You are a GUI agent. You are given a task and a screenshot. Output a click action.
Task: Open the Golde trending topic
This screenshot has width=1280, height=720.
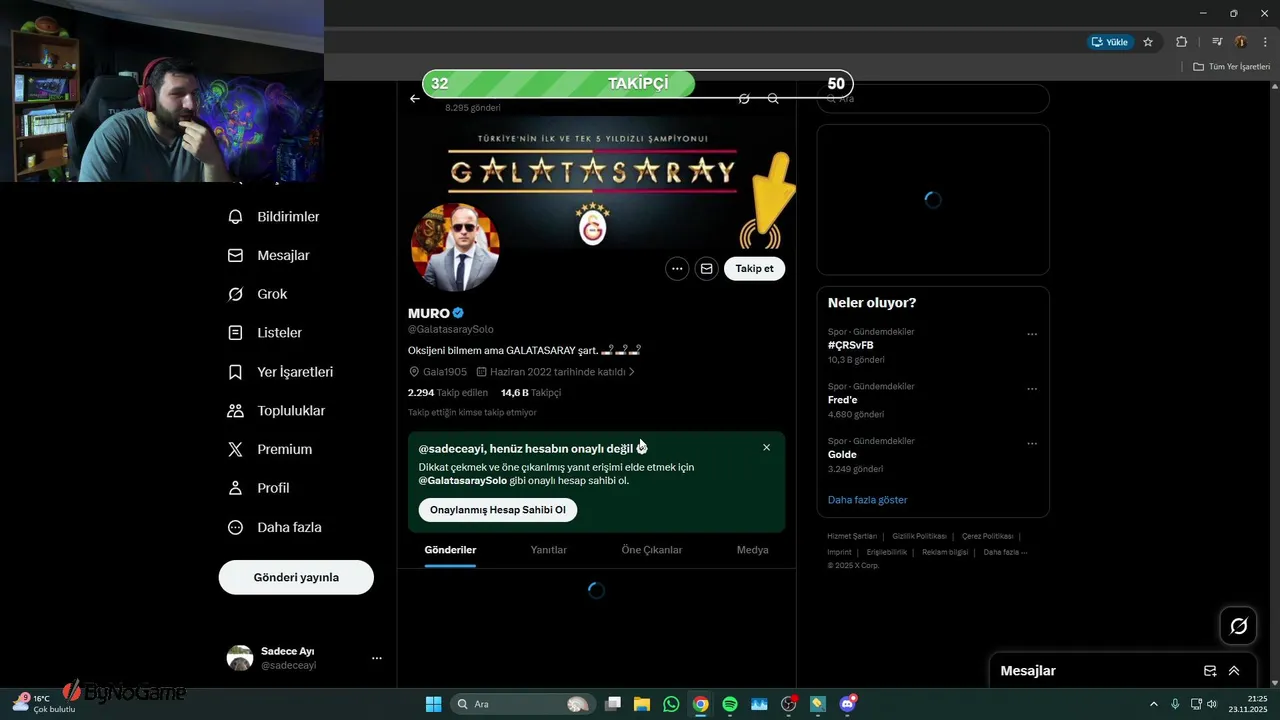[x=843, y=455]
